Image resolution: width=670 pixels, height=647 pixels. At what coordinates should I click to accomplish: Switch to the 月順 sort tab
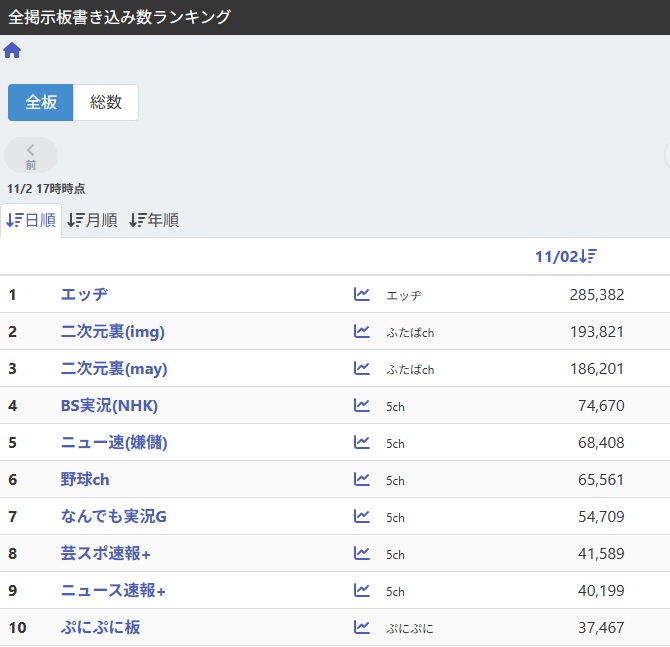[92, 220]
